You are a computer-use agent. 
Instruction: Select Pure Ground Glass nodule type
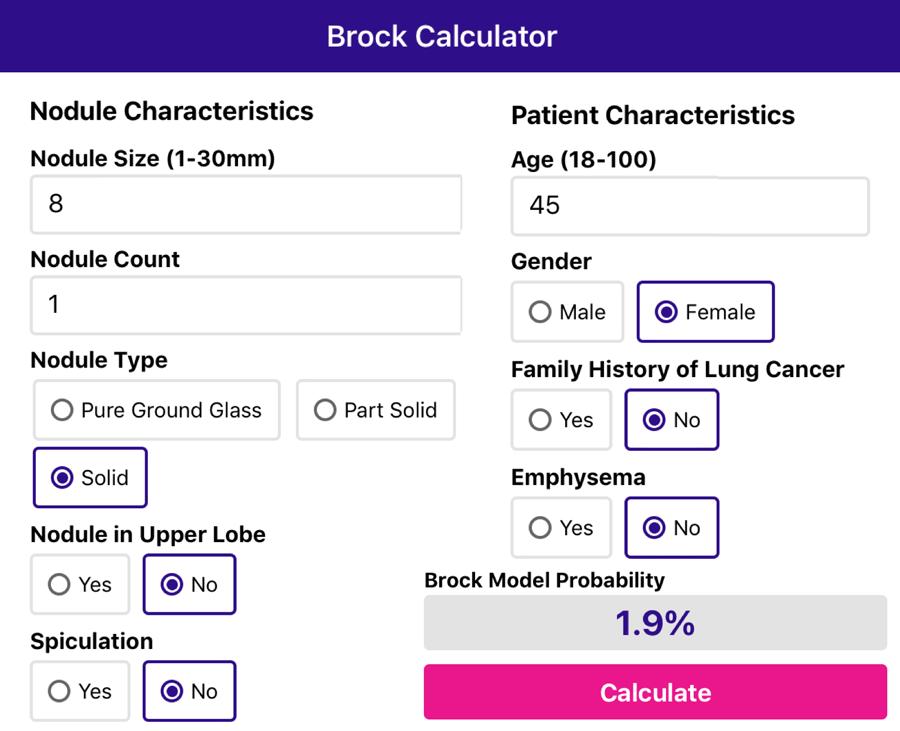pyautogui.click(x=157, y=410)
